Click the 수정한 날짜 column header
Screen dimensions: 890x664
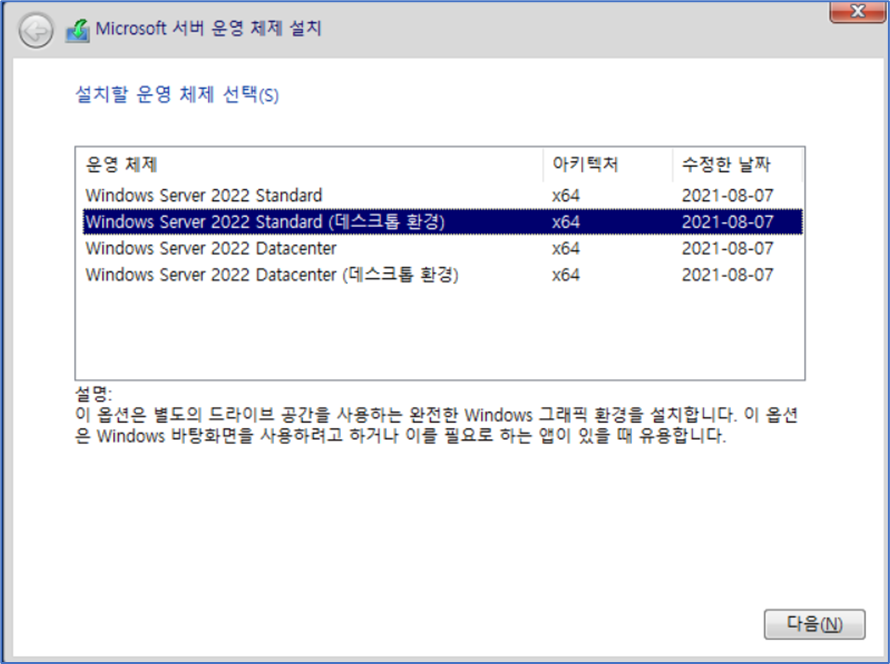(737, 165)
